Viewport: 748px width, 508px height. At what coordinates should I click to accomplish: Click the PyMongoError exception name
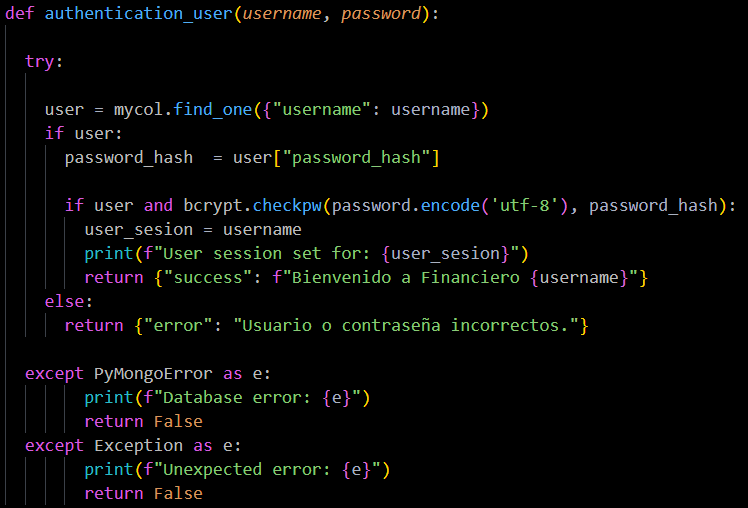click(153, 373)
